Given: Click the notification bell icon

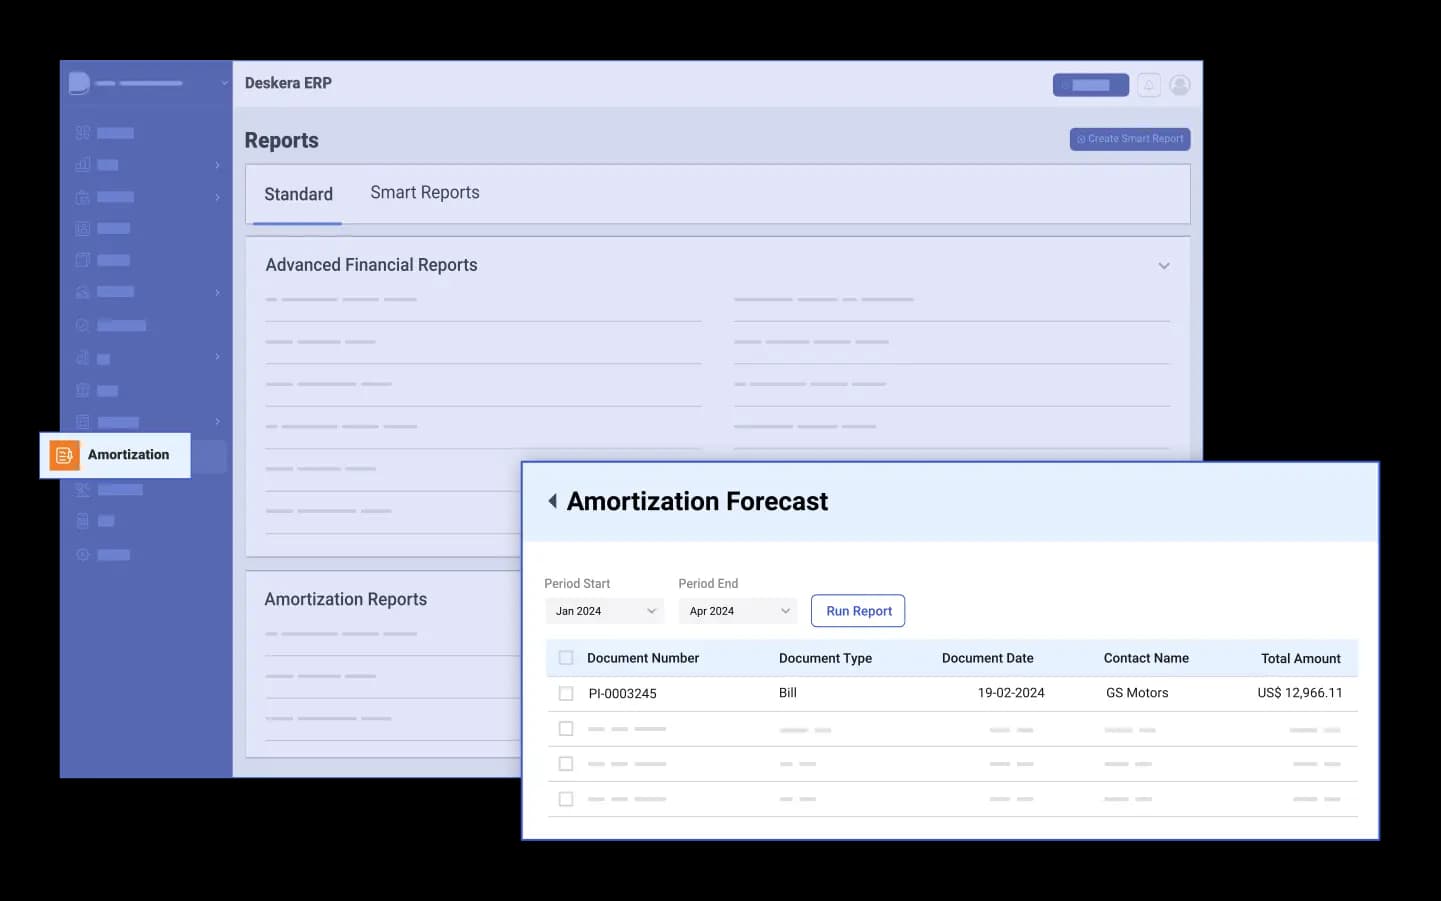Looking at the screenshot, I should (1149, 85).
